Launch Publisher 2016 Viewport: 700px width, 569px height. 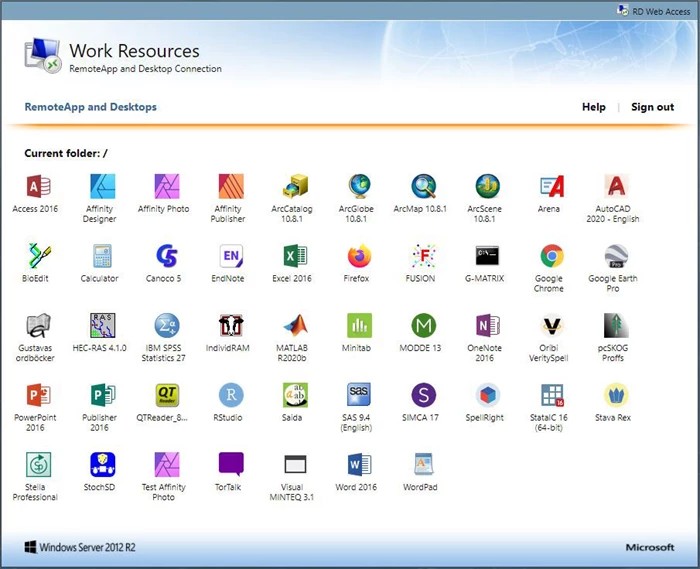[x=103, y=395]
